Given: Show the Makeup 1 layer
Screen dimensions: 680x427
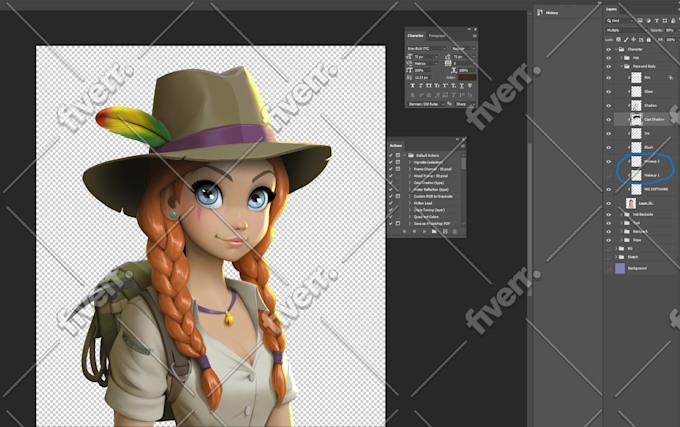Looking at the screenshot, I should (608, 175).
